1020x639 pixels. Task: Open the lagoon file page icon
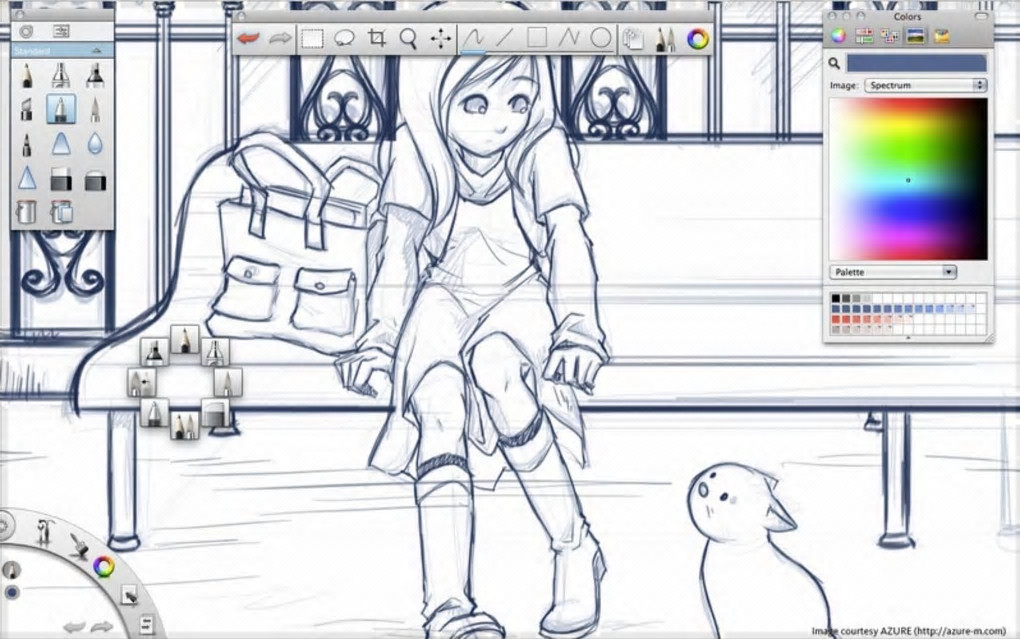point(146,625)
